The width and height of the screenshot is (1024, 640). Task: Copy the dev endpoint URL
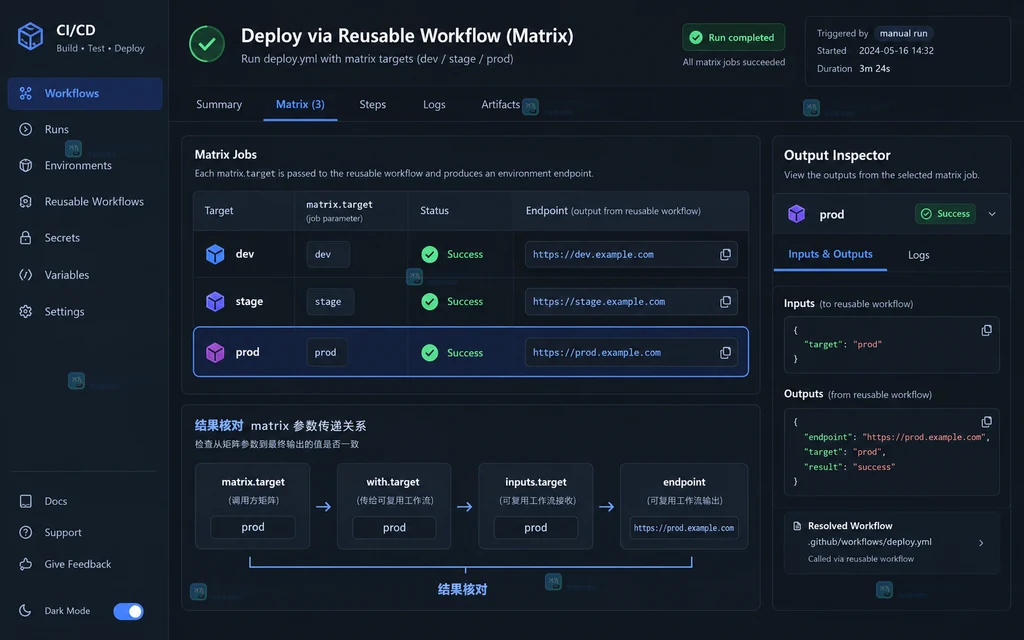click(725, 255)
